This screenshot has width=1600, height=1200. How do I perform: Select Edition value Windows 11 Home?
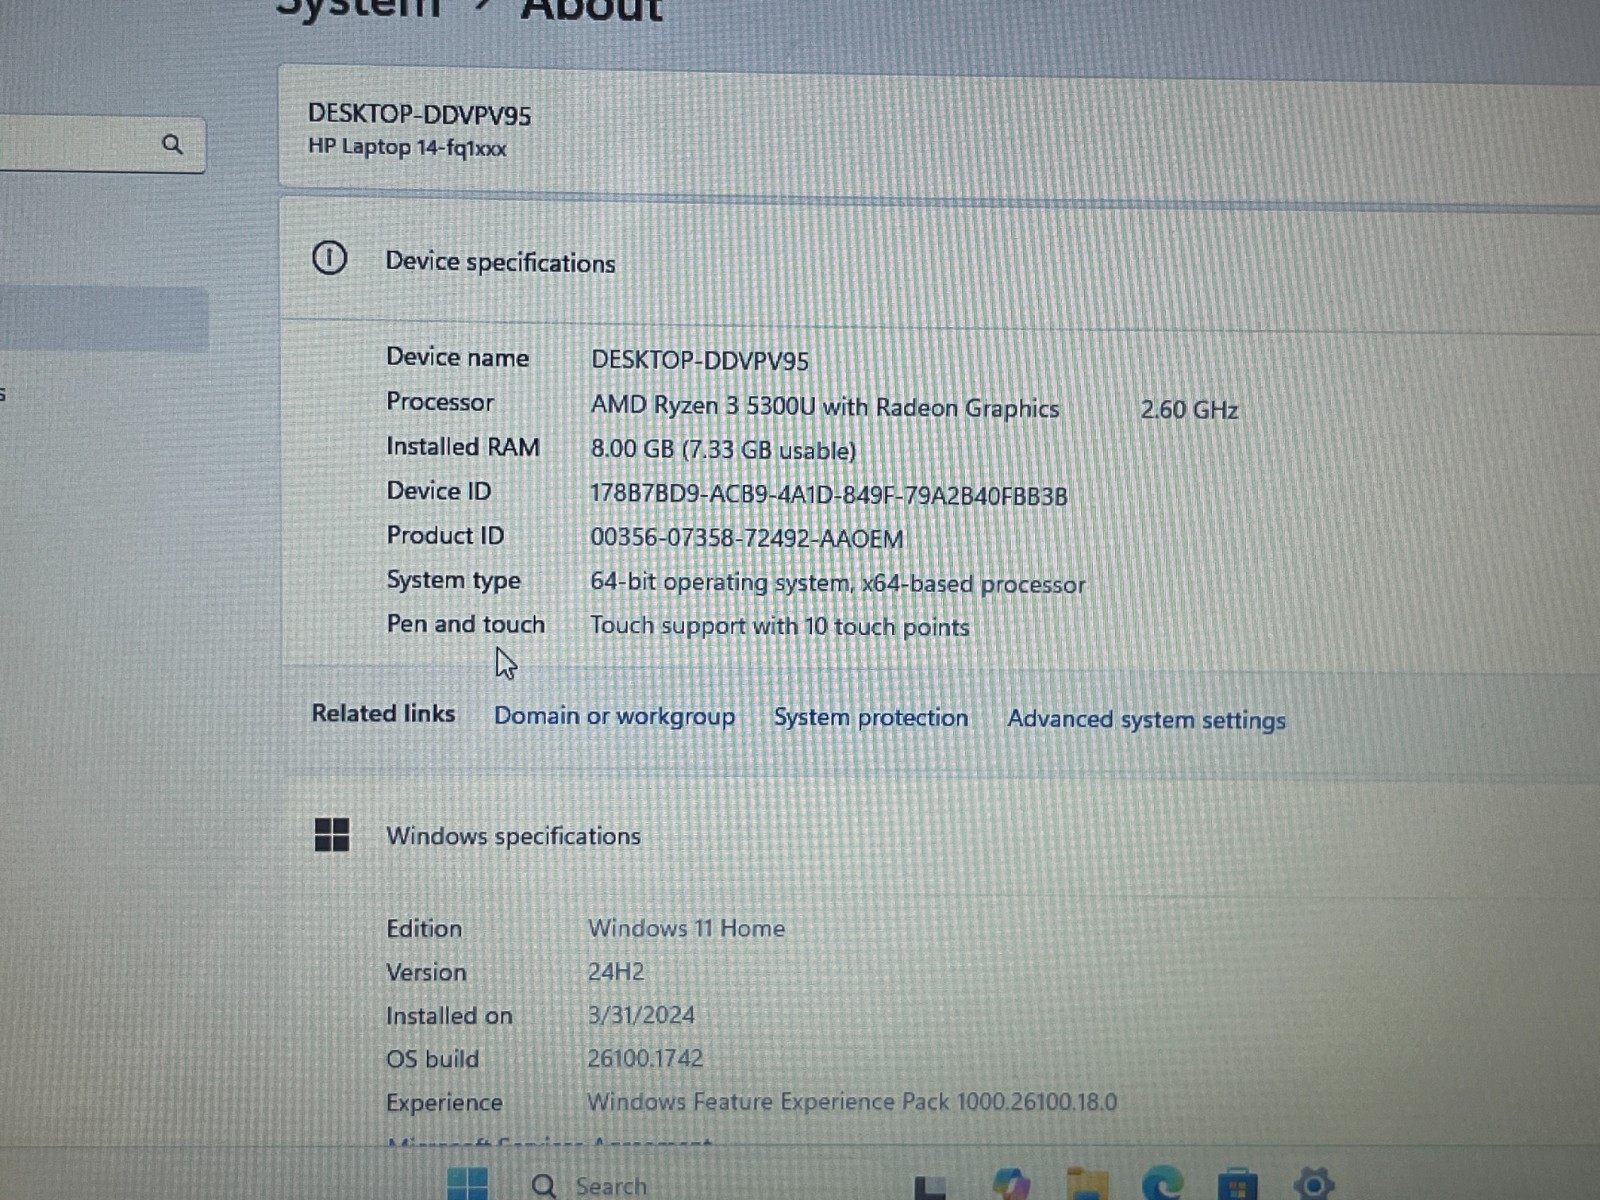686,928
